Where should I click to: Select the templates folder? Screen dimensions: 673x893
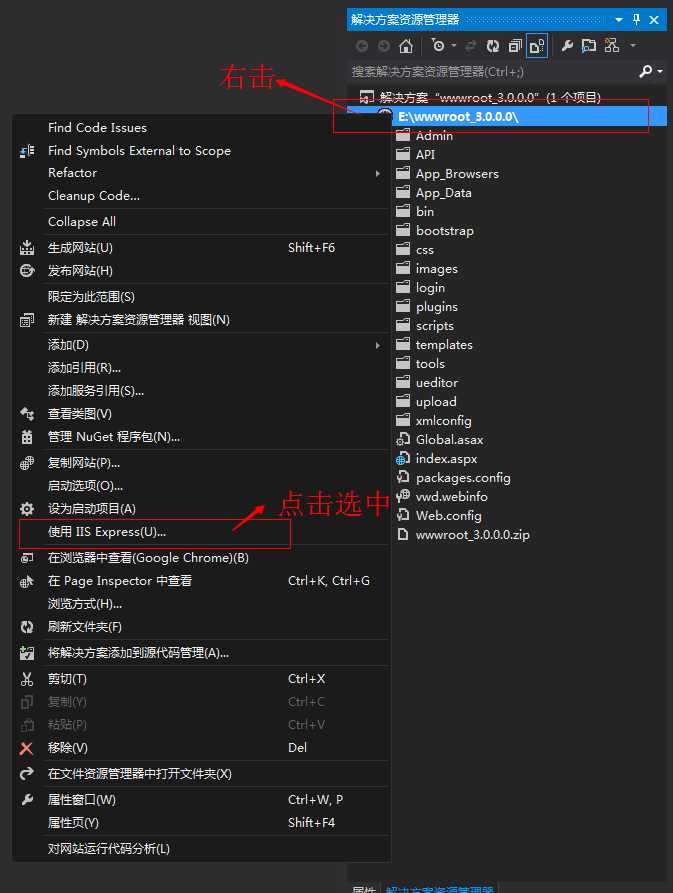(444, 345)
